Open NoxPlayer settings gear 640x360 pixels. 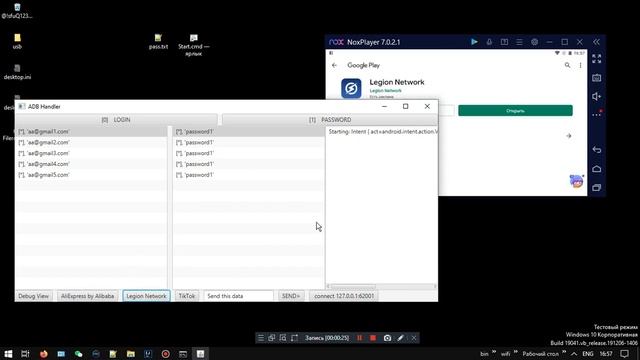[534, 42]
